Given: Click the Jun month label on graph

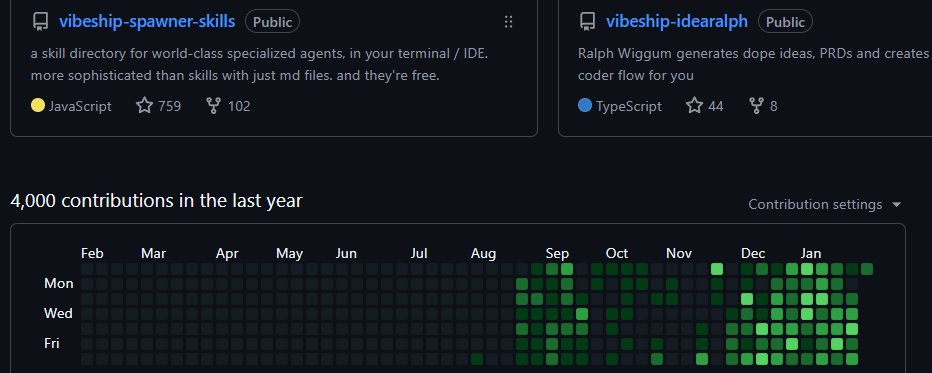Looking at the screenshot, I should [346, 254].
